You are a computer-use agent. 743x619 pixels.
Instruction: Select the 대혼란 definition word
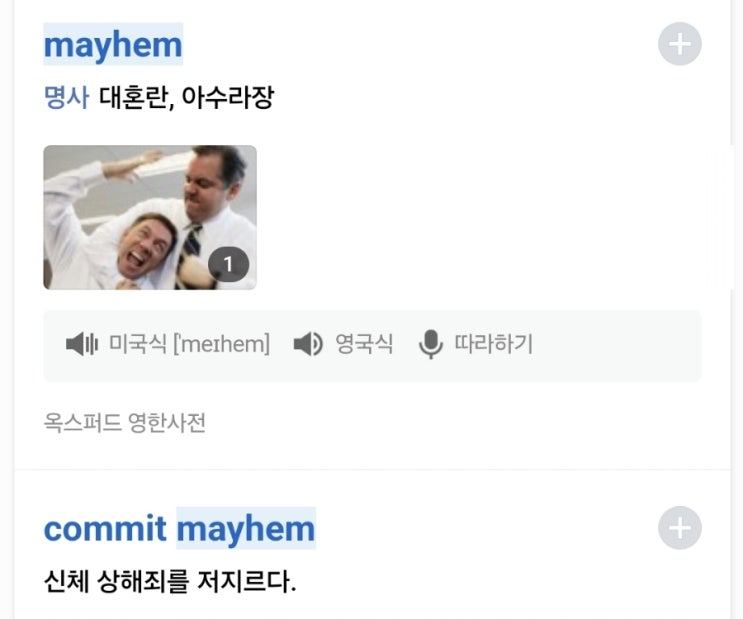pos(136,97)
